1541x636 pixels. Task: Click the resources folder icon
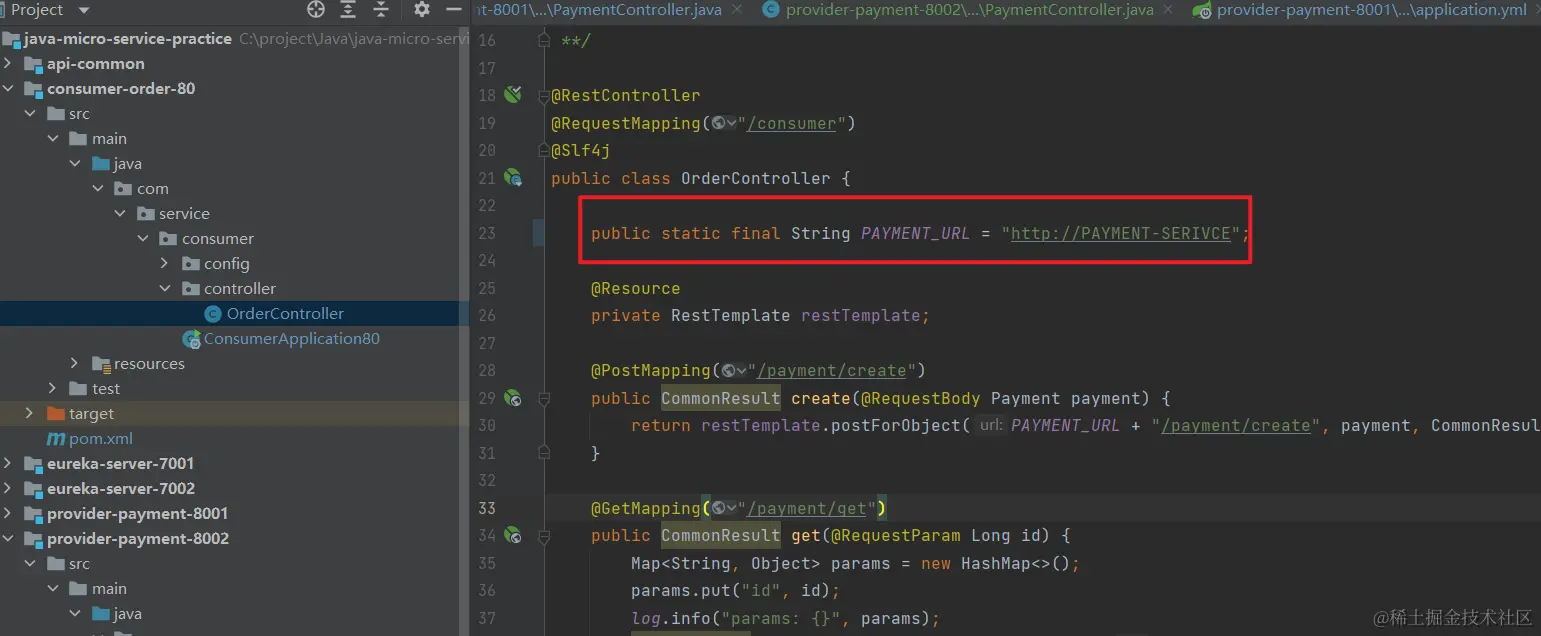100,364
